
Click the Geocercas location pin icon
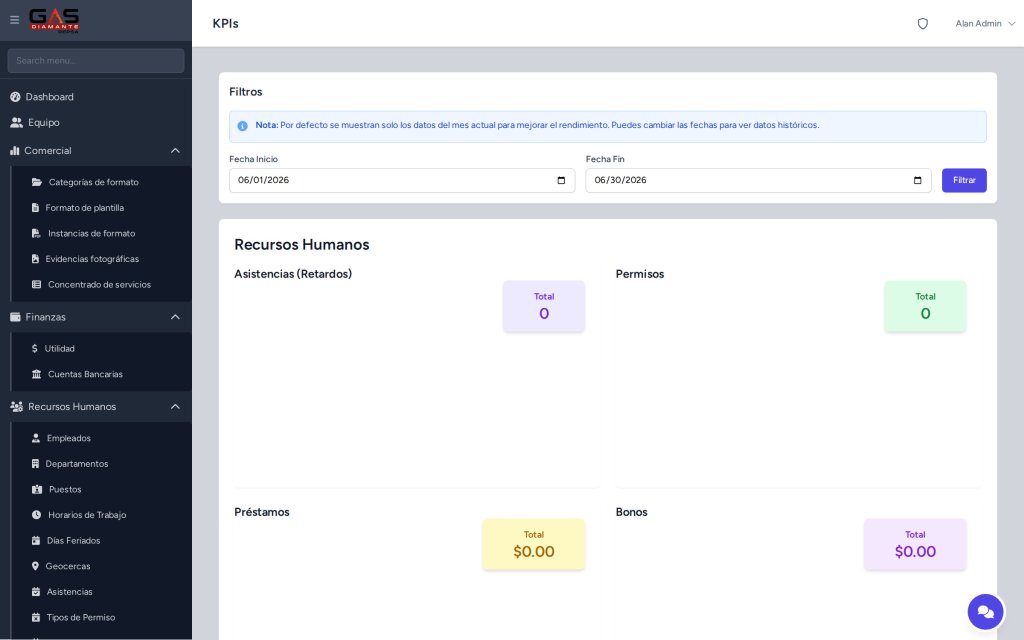(35, 566)
